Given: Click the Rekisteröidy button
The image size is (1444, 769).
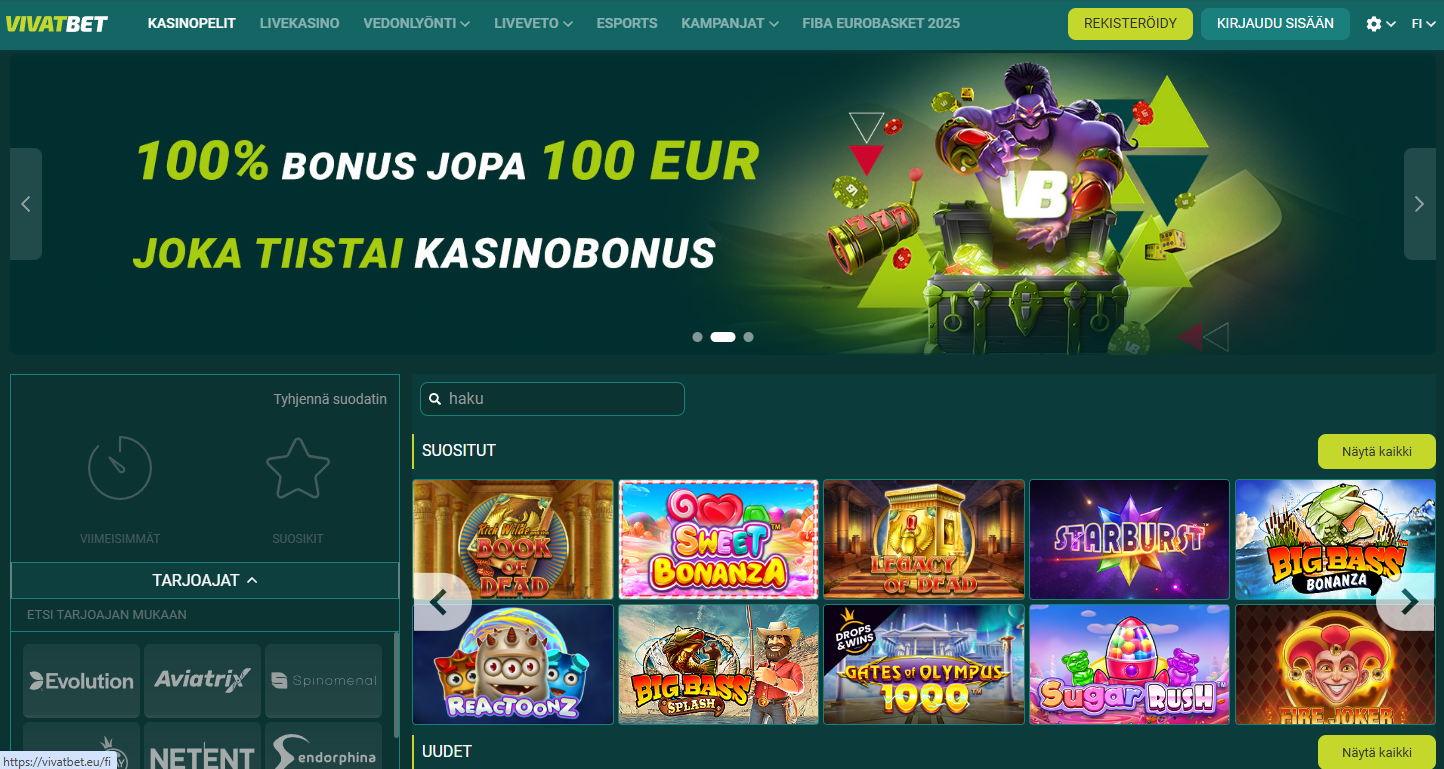Looking at the screenshot, I should pyautogui.click(x=1130, y=24).
